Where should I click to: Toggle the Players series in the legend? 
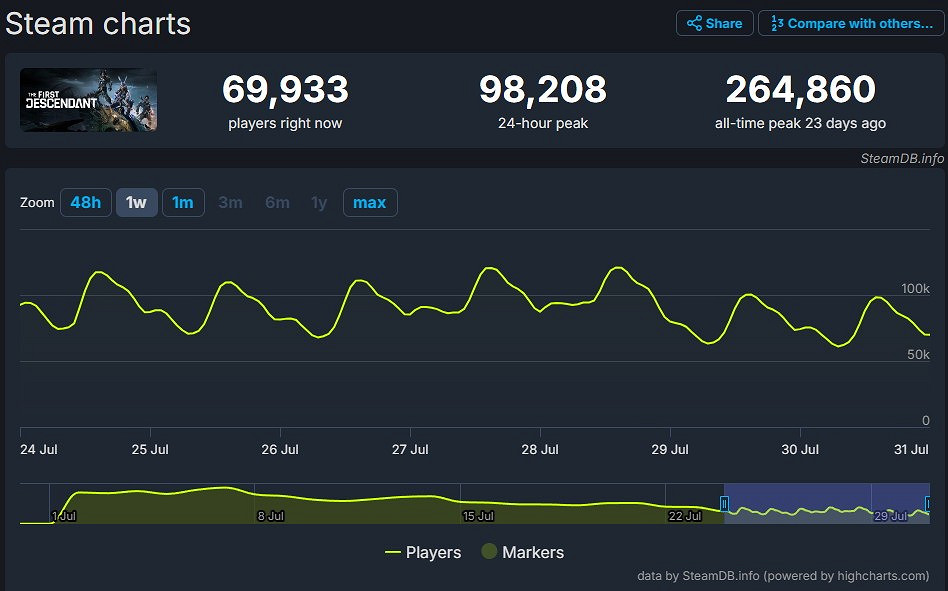(x=434, y=552)
